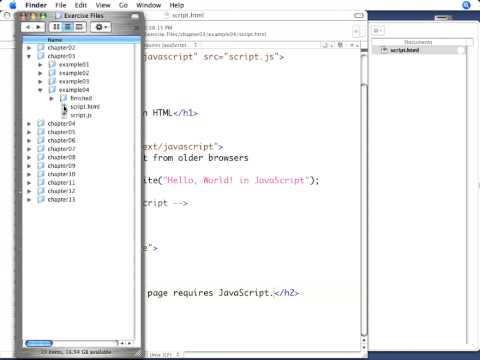Click the editor scroll down arrow
Image resolution: width=480 pixels, height=360 pixels.
tap(364, 347)
